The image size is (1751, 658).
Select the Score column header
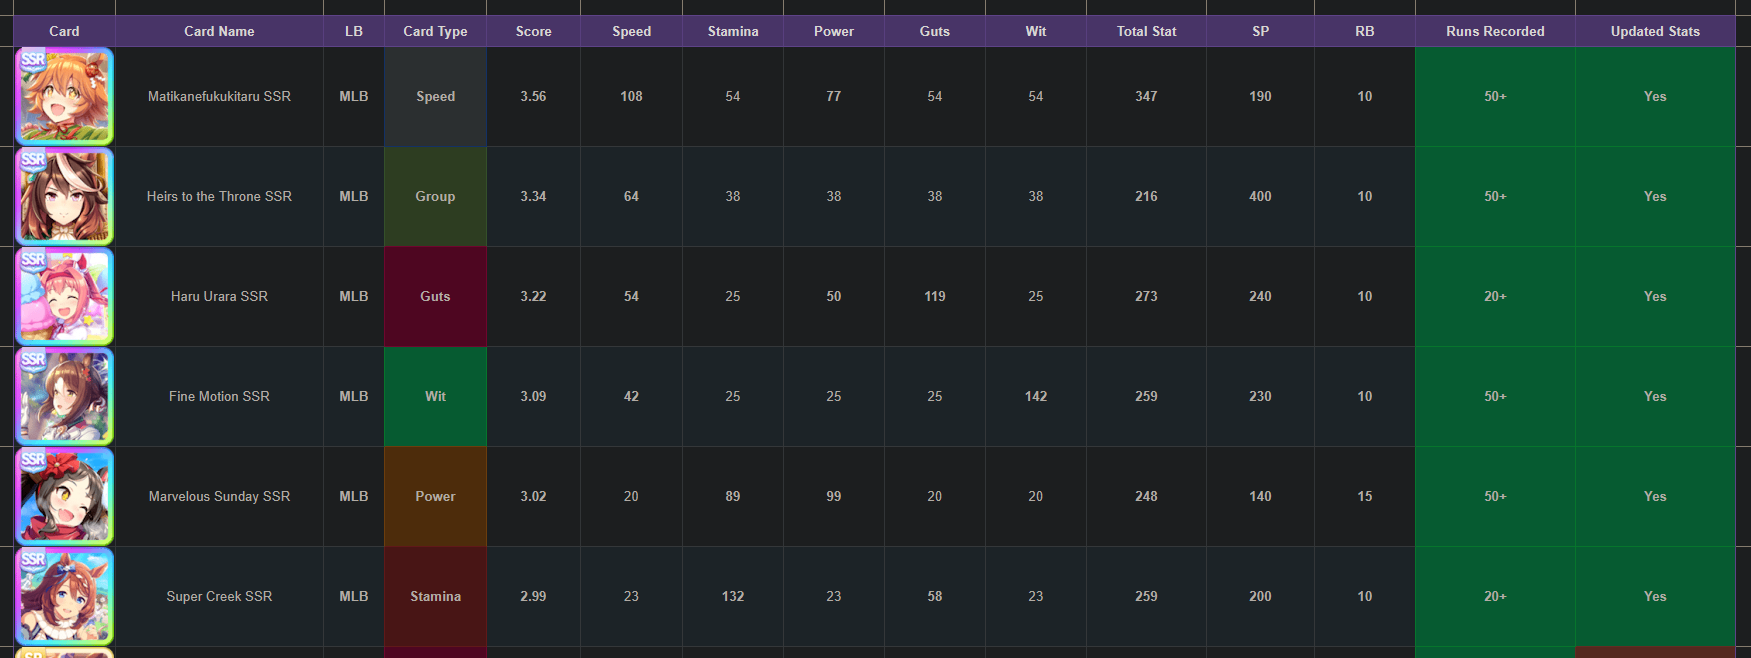533,31
